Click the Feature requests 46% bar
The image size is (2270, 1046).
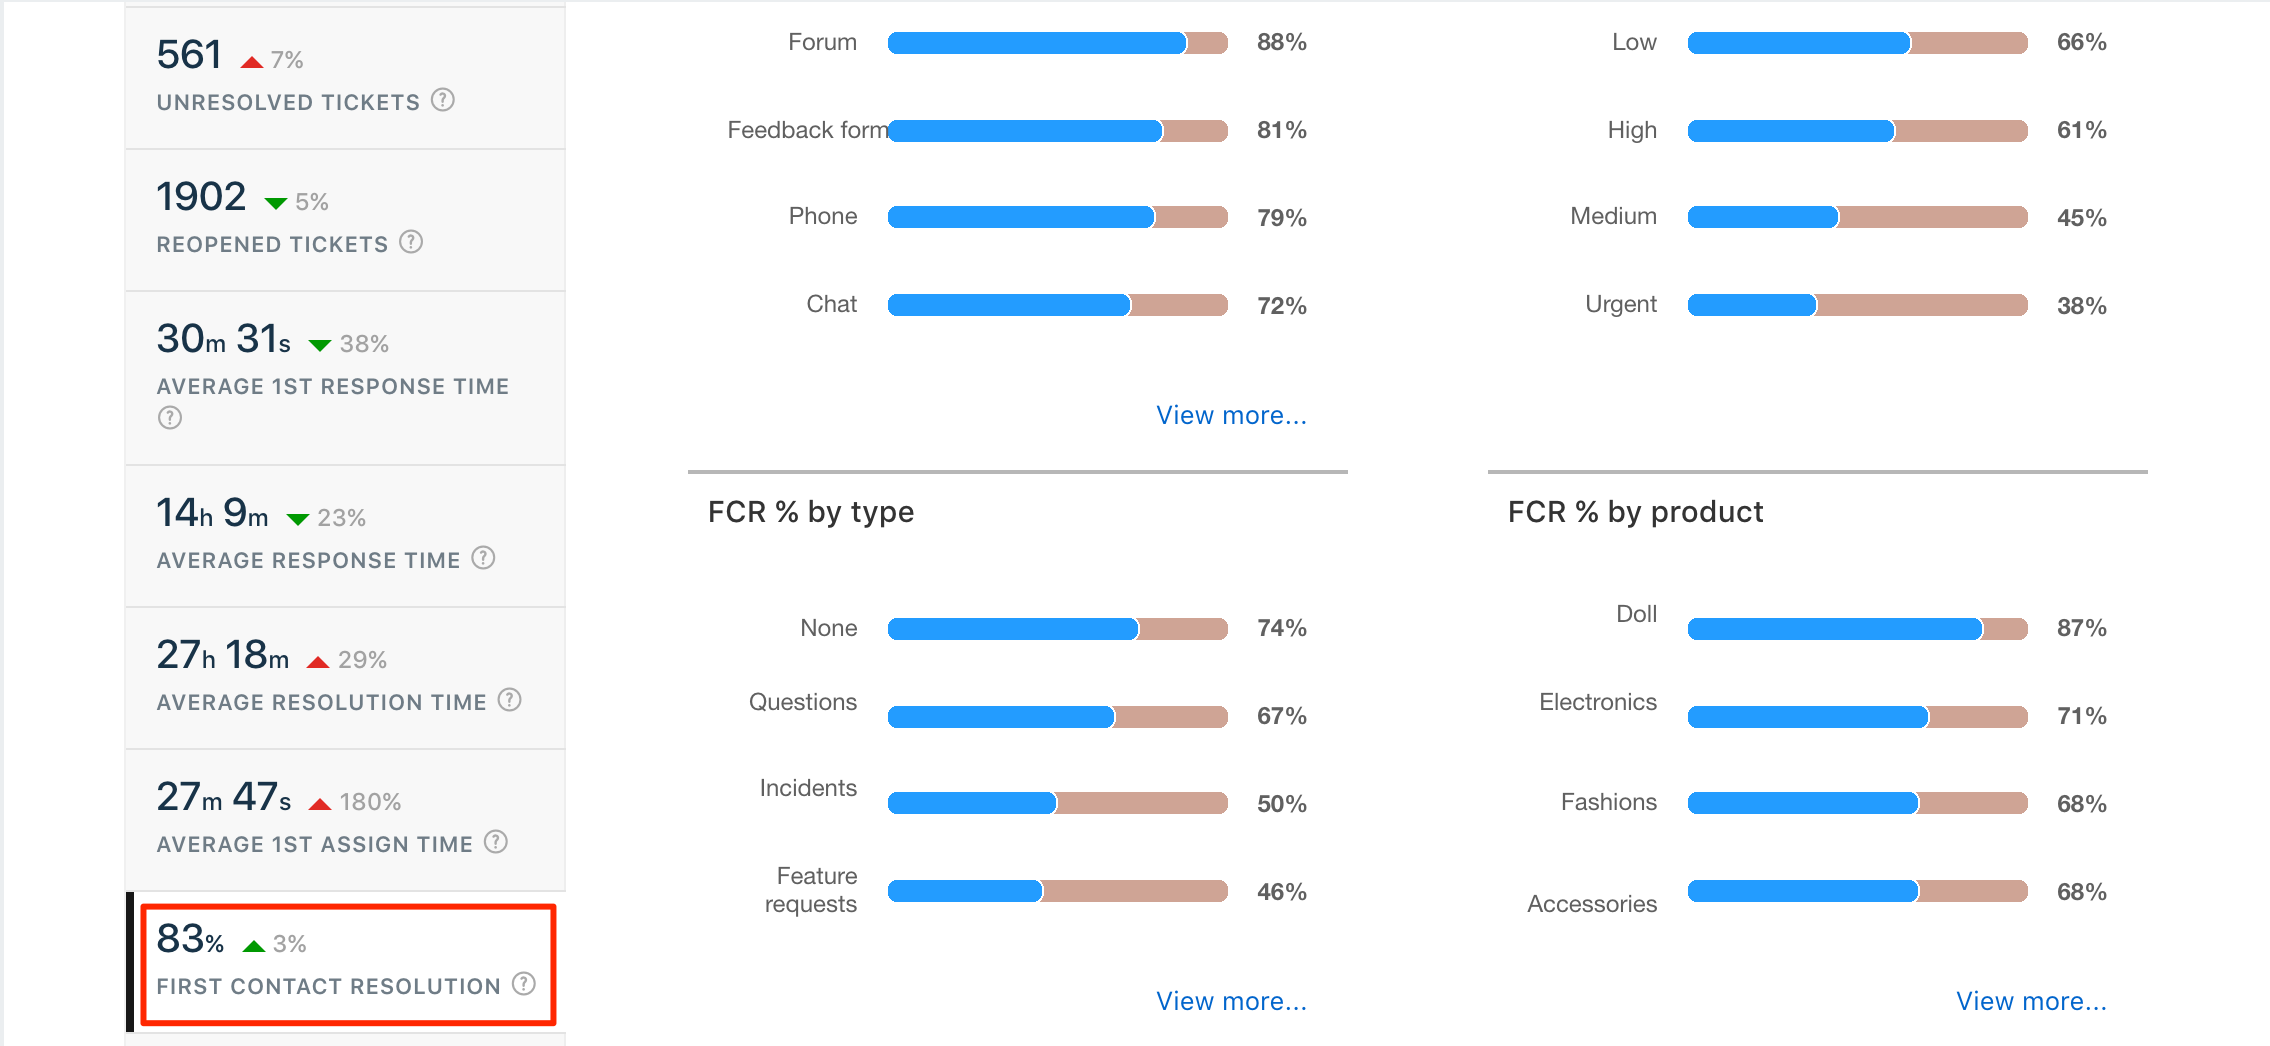pos(1057,891)
